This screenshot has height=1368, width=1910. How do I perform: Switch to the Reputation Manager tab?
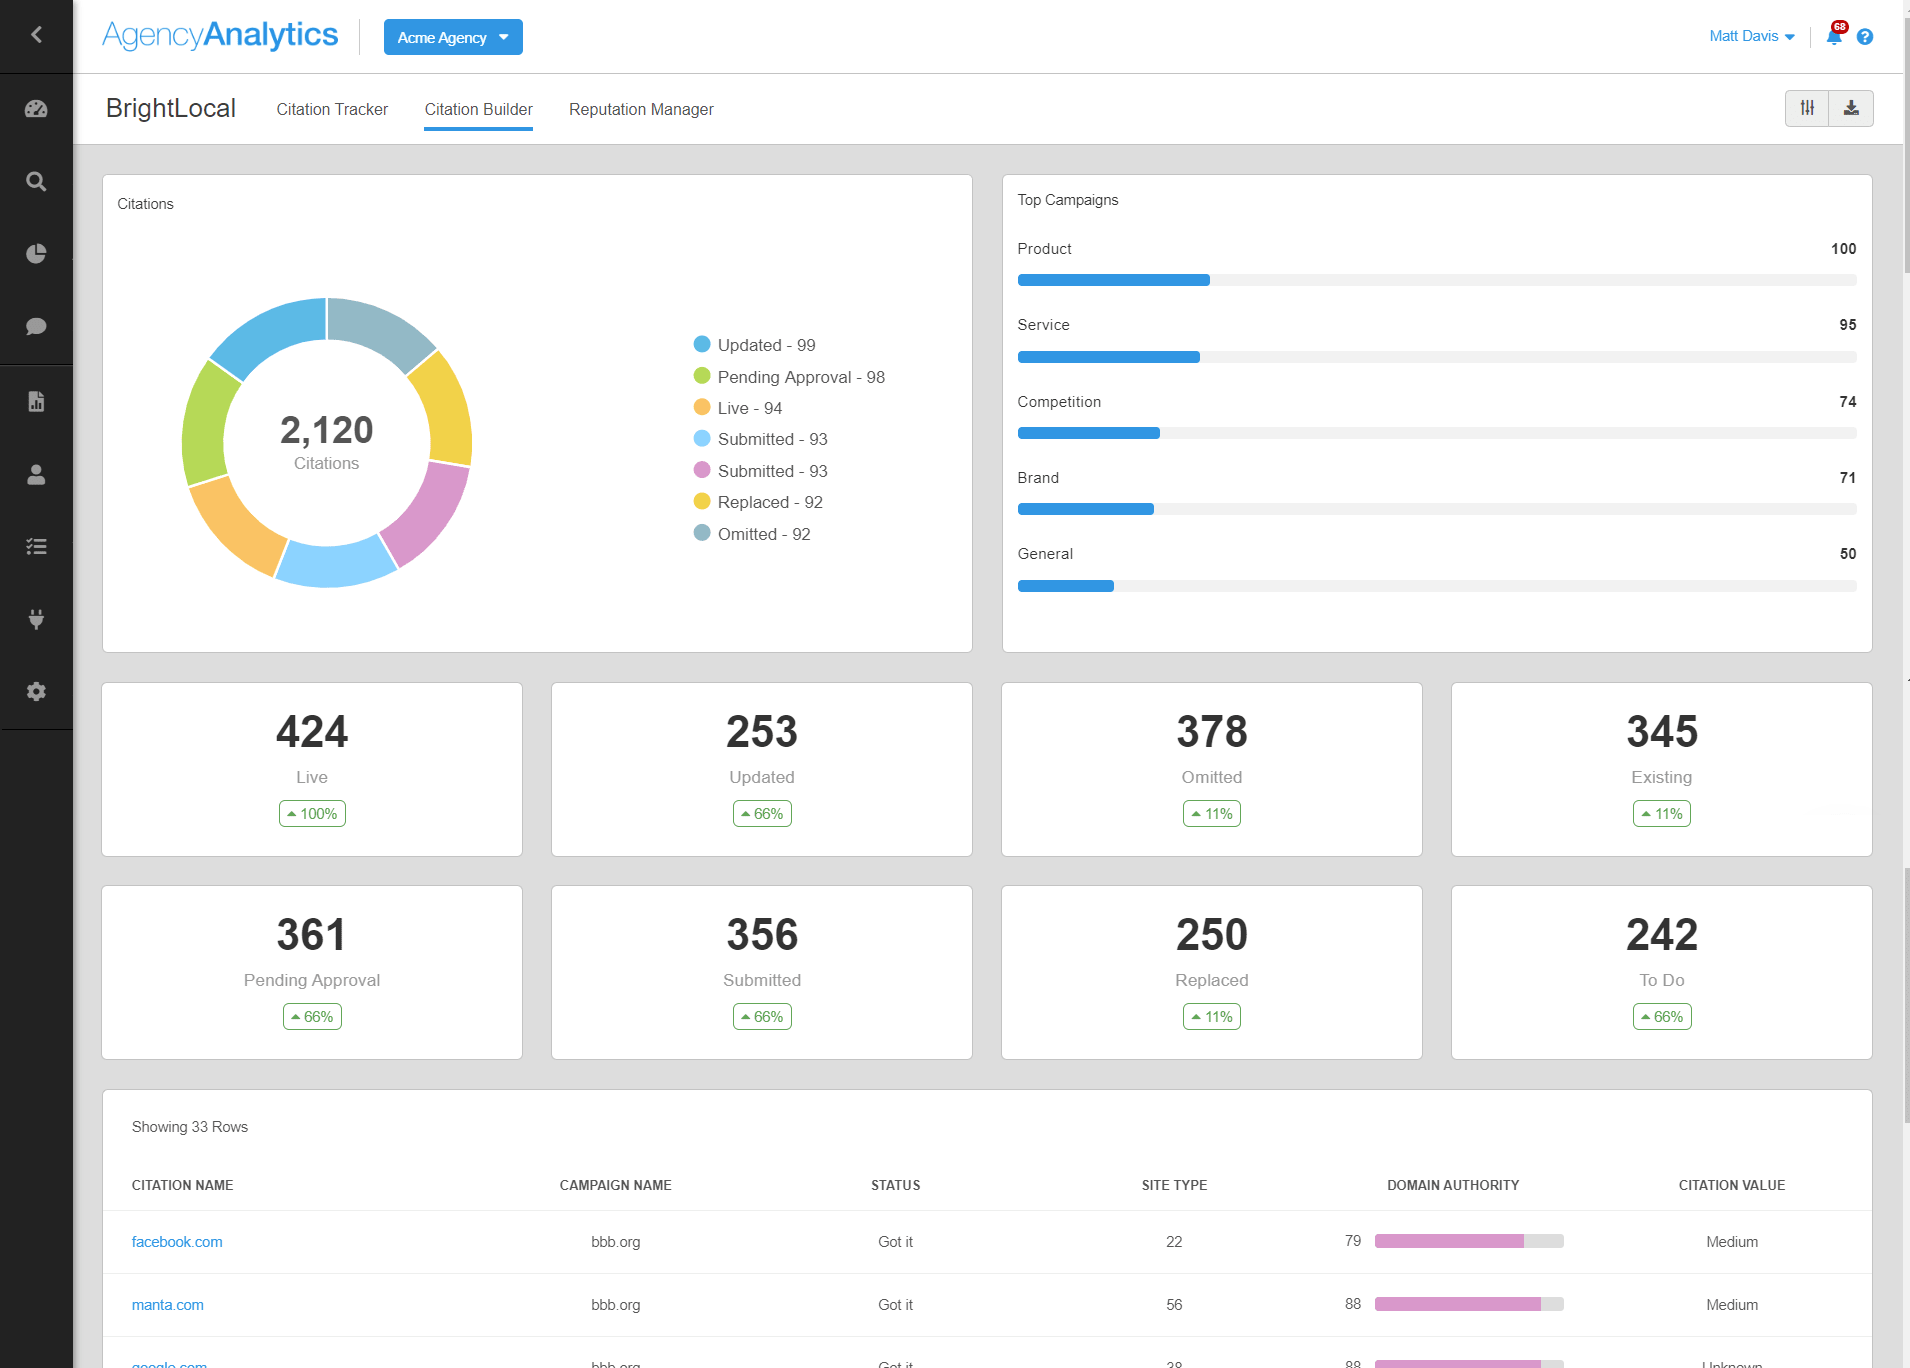tap(641, 109)
